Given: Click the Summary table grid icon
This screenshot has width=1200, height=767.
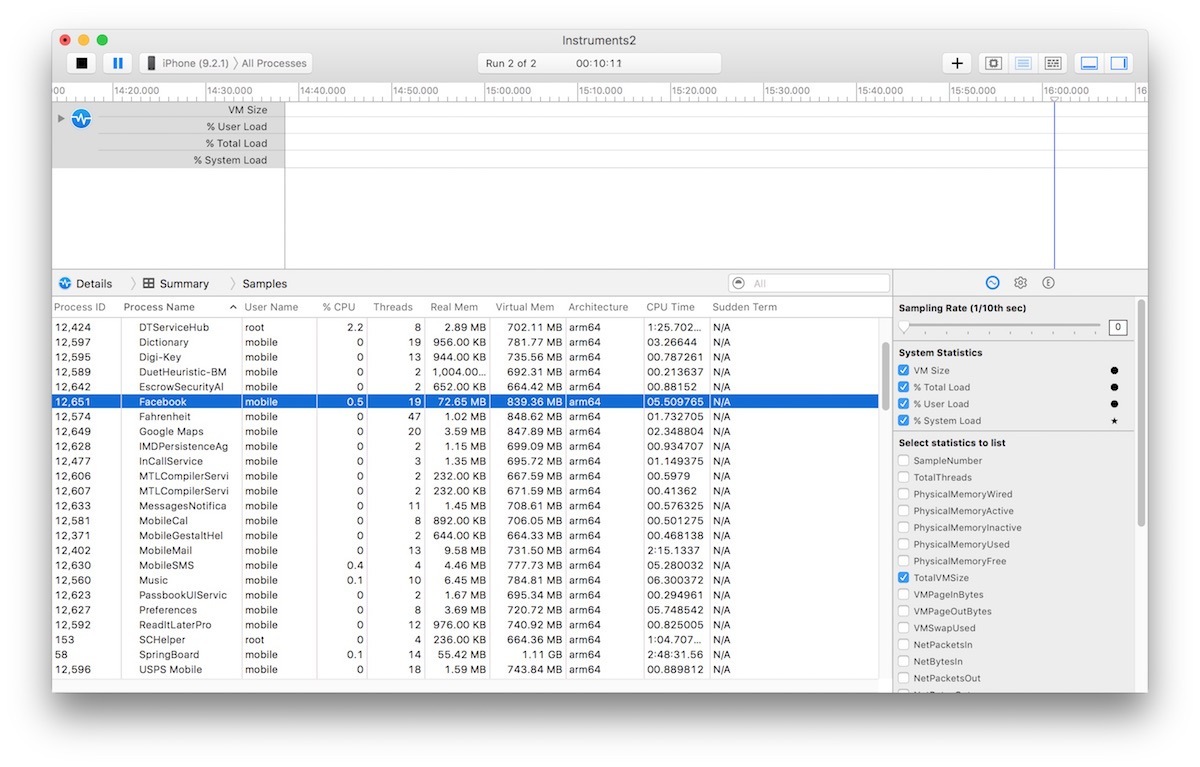Looking at the screenshot, I should point(149,283).
